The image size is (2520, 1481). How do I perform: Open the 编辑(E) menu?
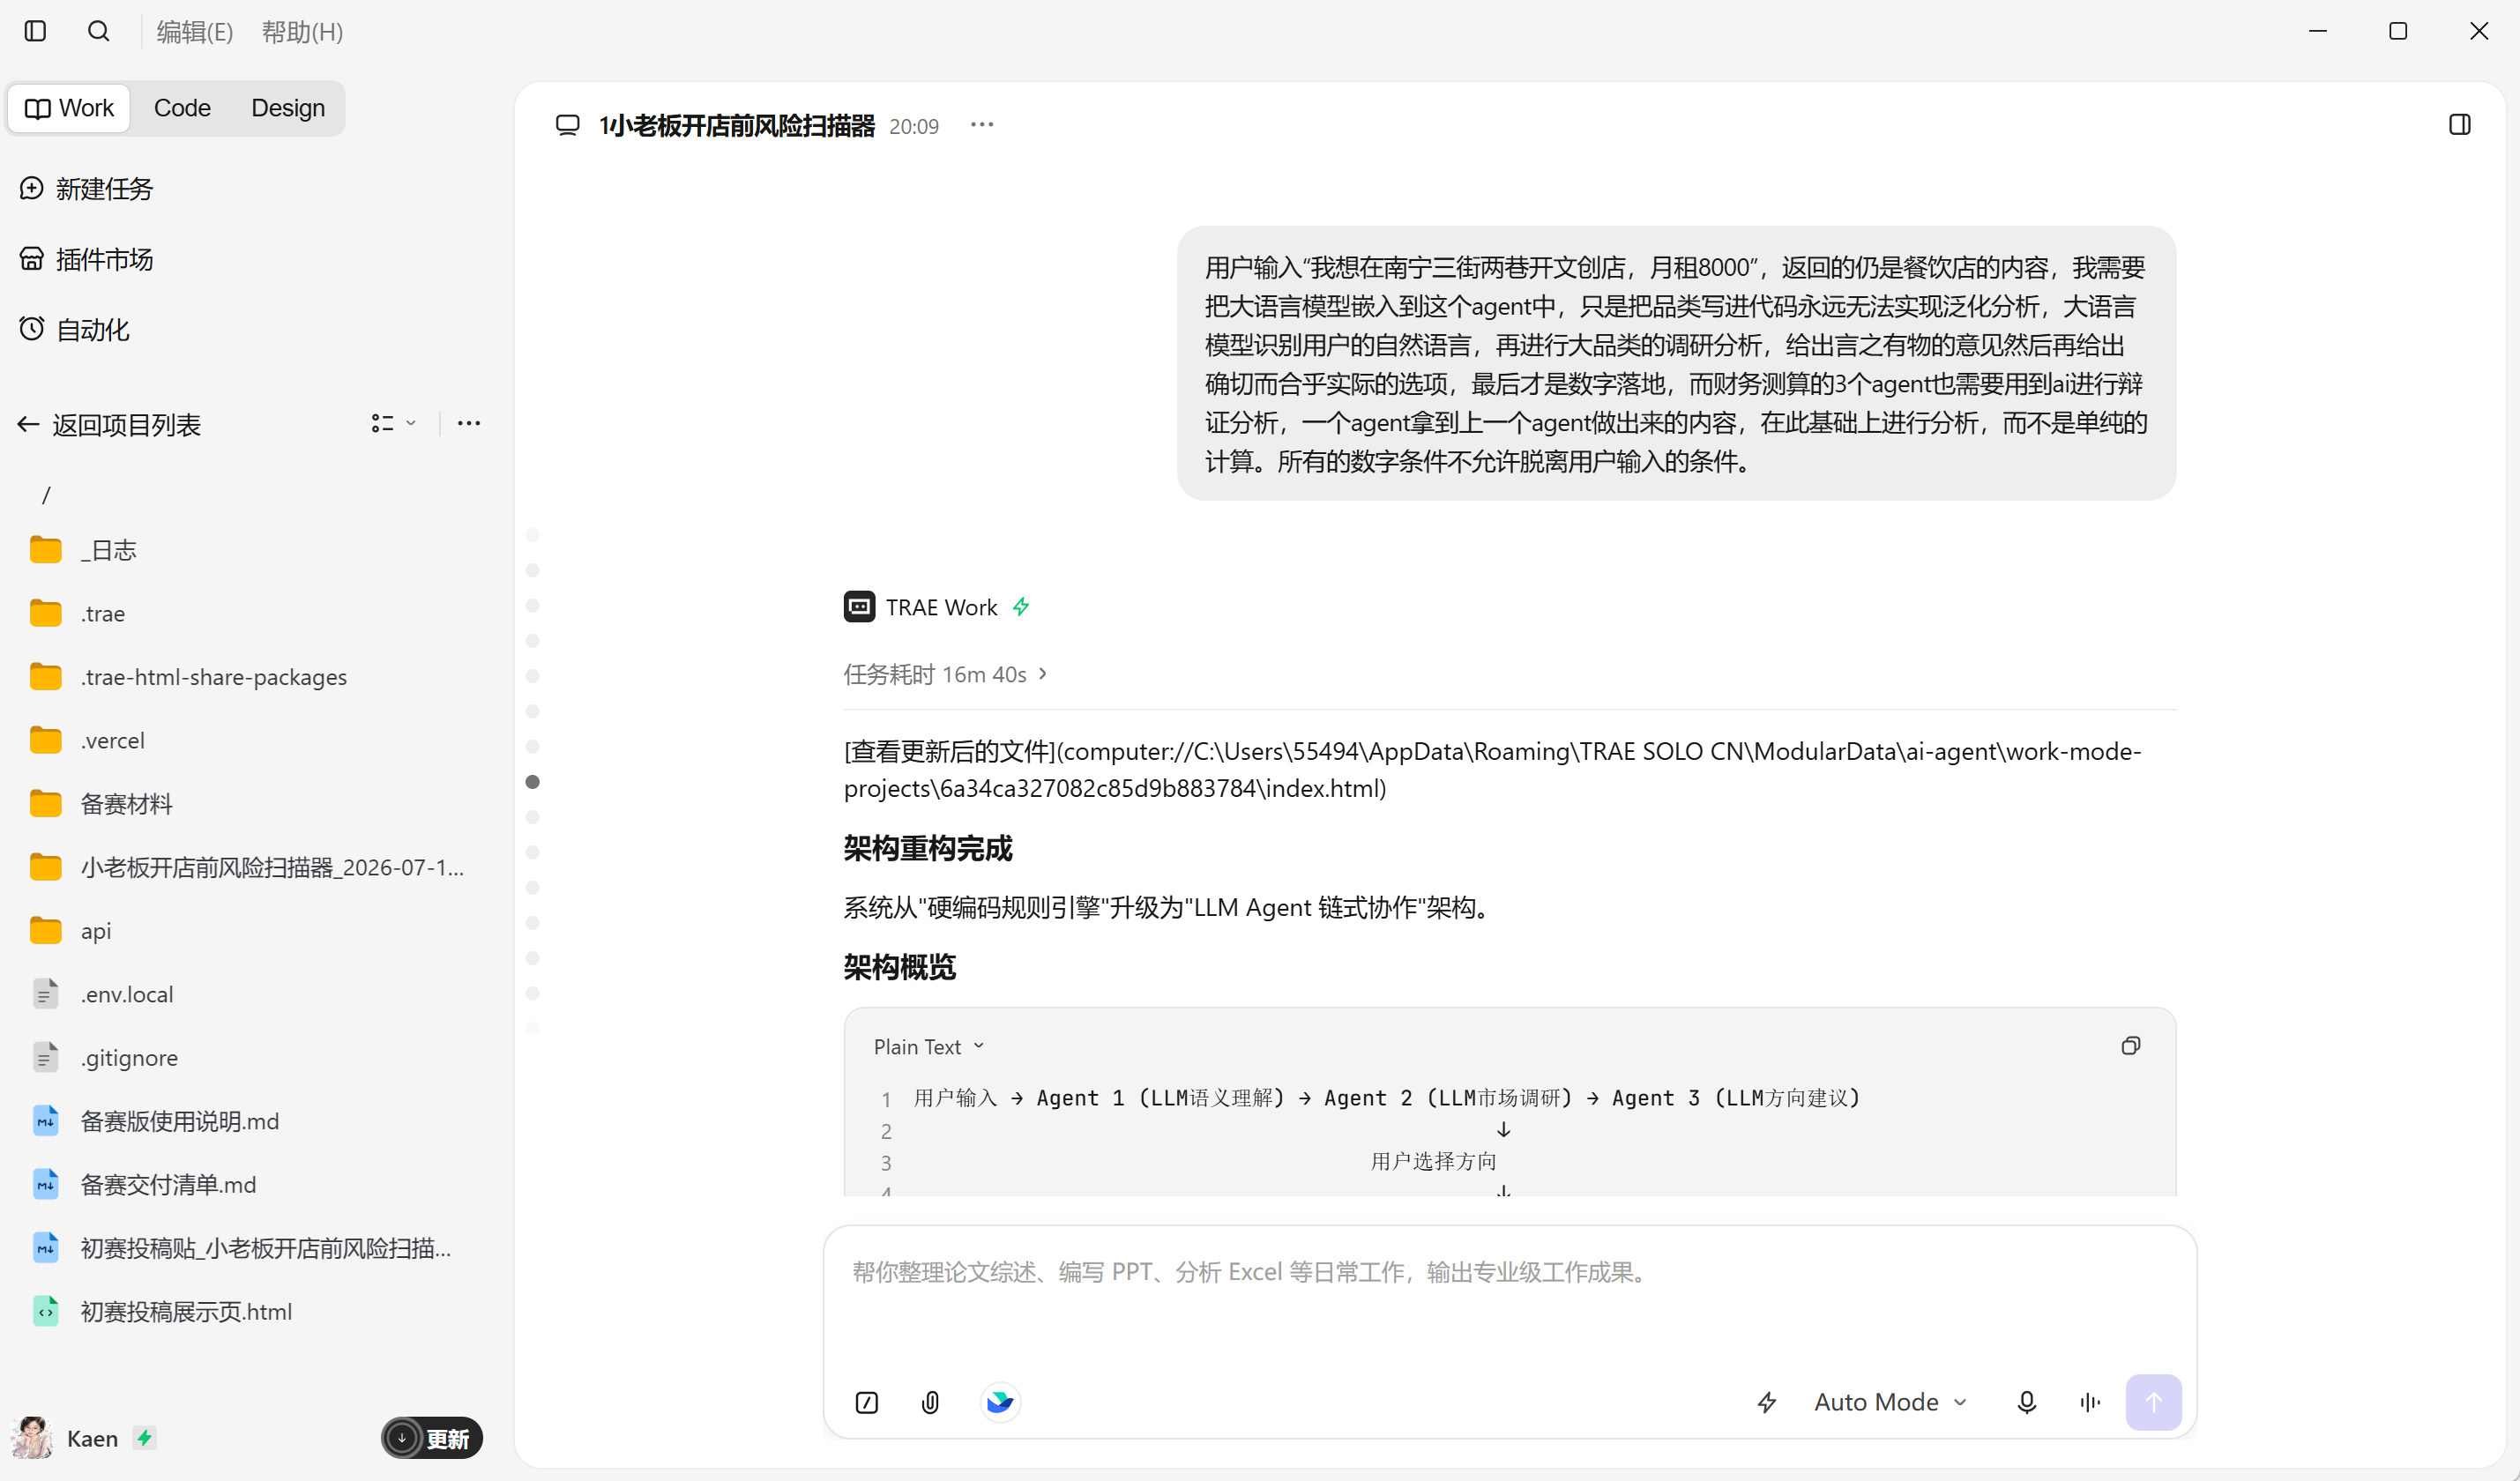pos(195,32)
